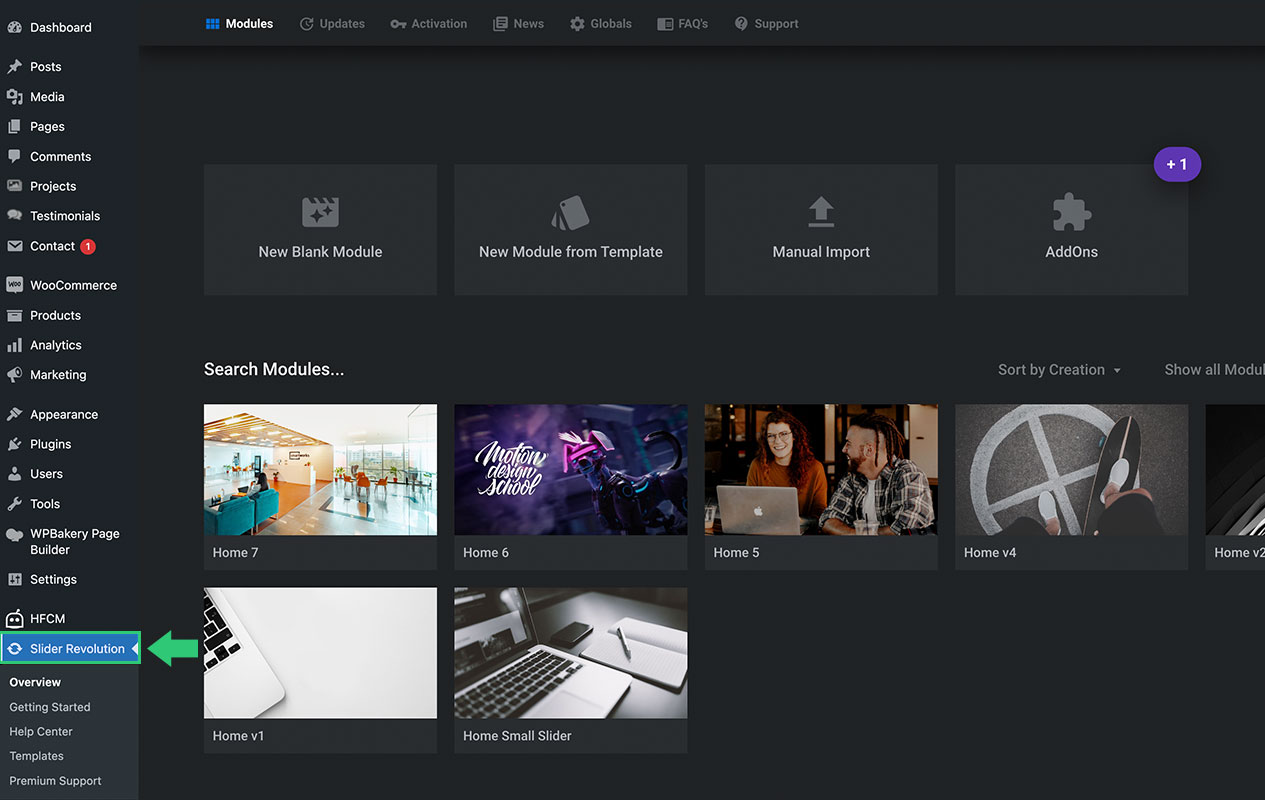Select the Home 6 module thumbnail
Screen dimensions: 1265x800
coord(570,470)
